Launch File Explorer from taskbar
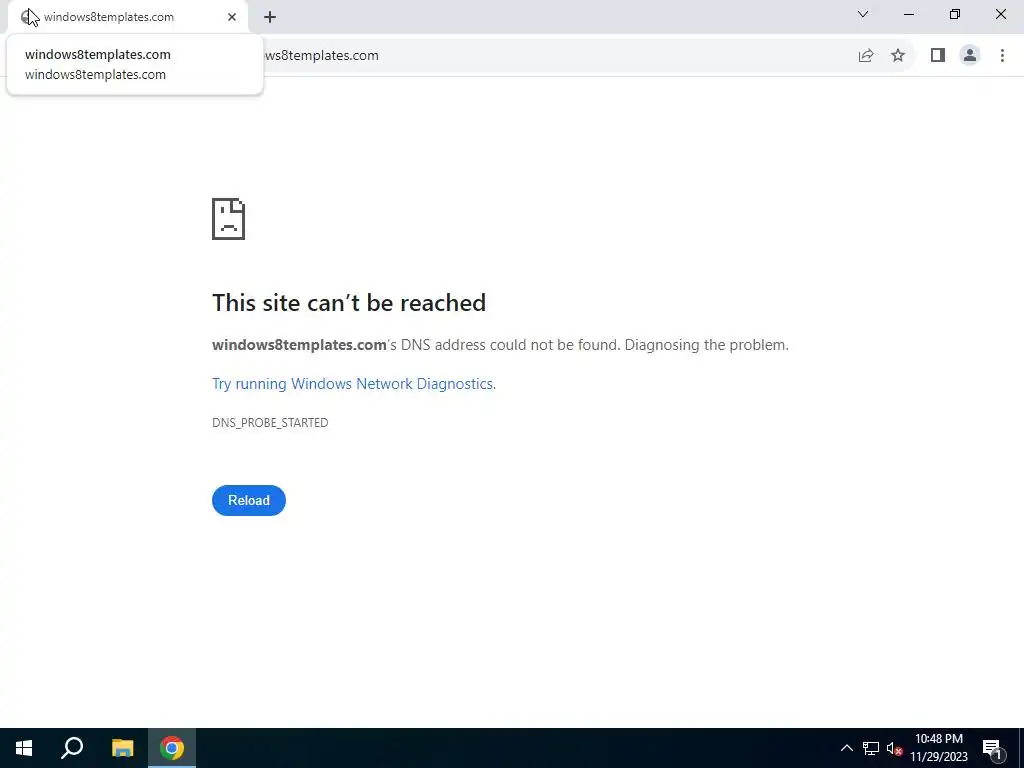The image size is (1024, 768). [122, 748]
